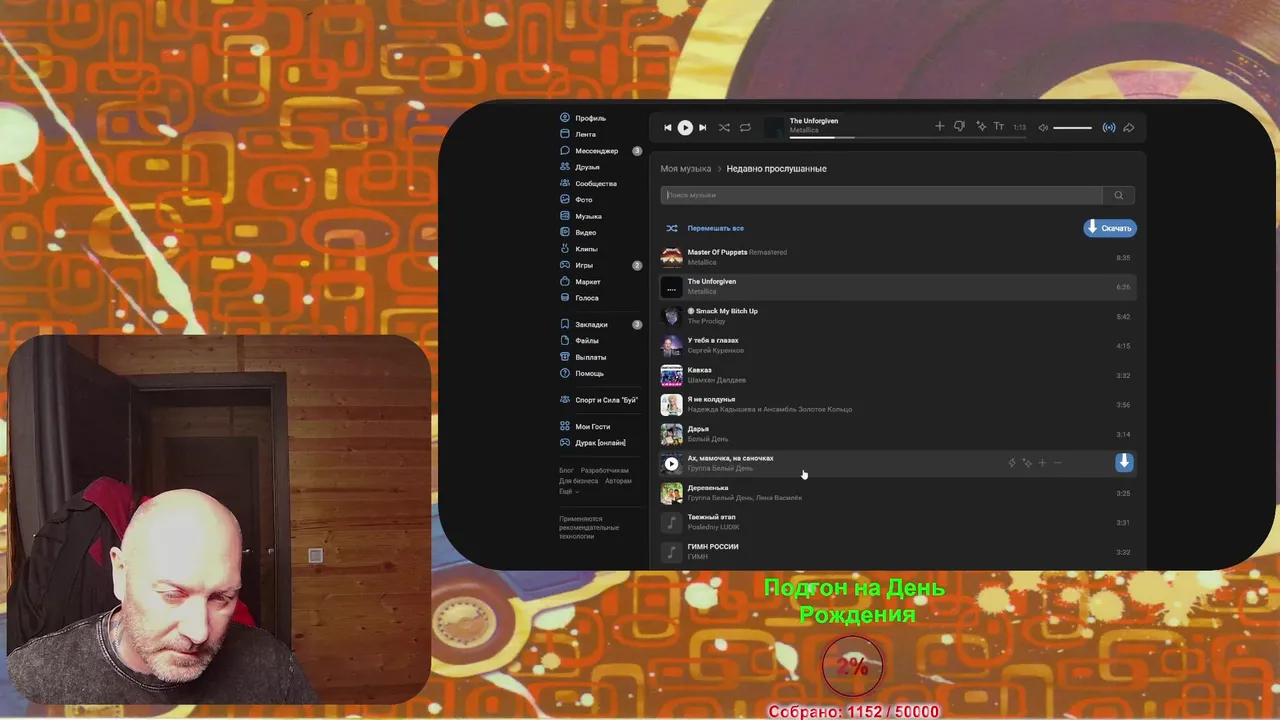Click the Маркет bag icon
1280x720 pixels.
pos(565,281)
